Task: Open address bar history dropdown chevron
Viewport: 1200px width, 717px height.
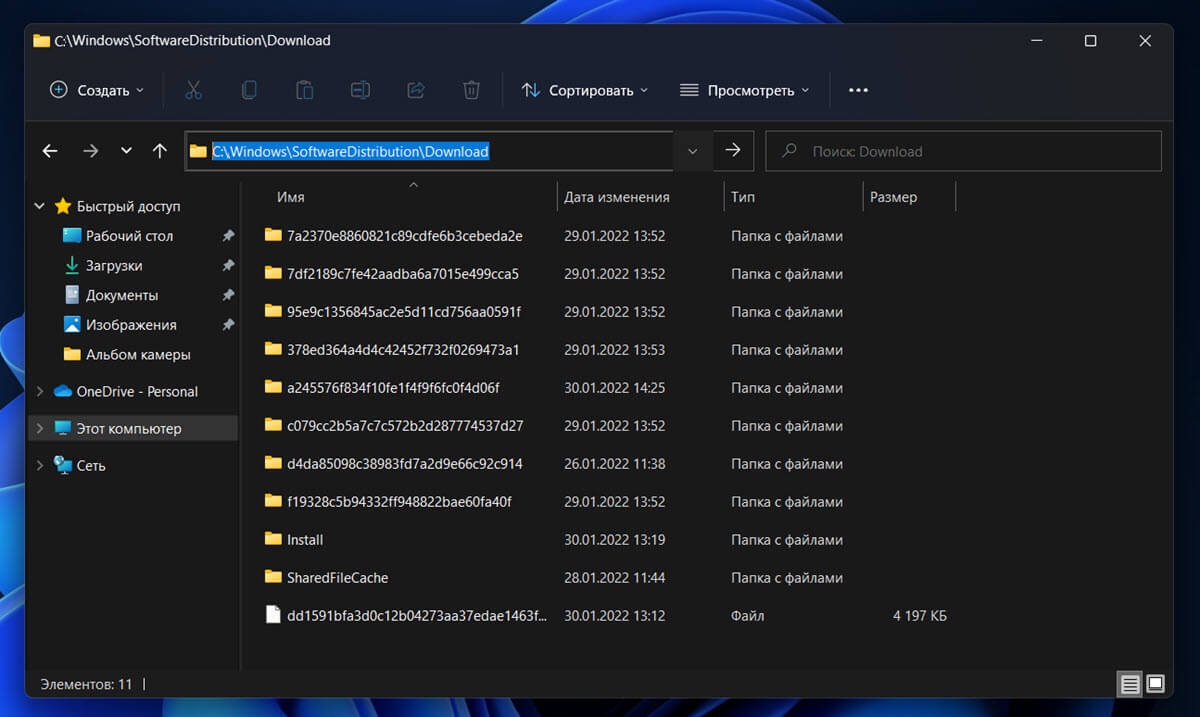Action: tap(692, 151)
